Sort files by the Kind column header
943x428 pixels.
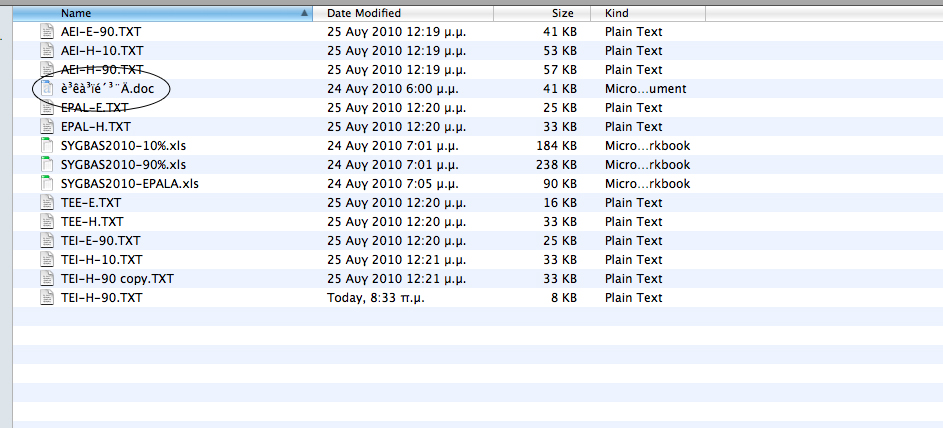coord(648,13)
